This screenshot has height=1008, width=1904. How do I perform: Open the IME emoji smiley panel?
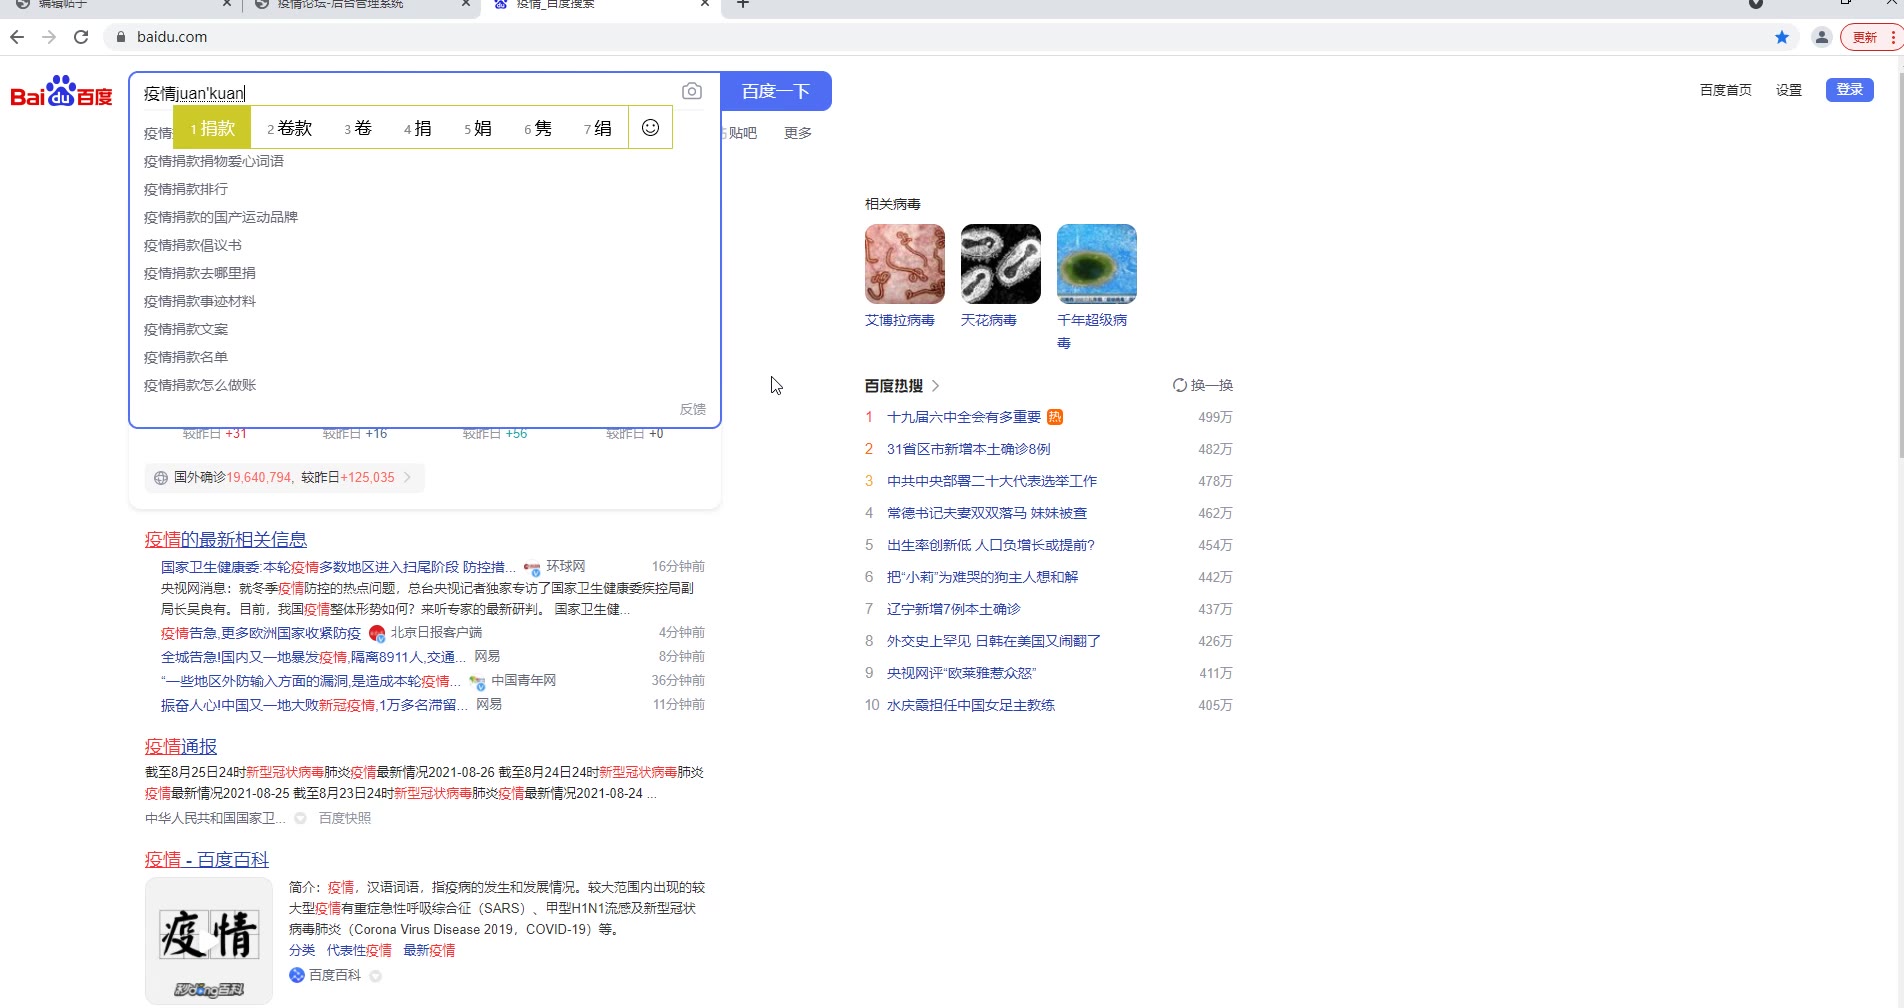click(x=651, y=128)
